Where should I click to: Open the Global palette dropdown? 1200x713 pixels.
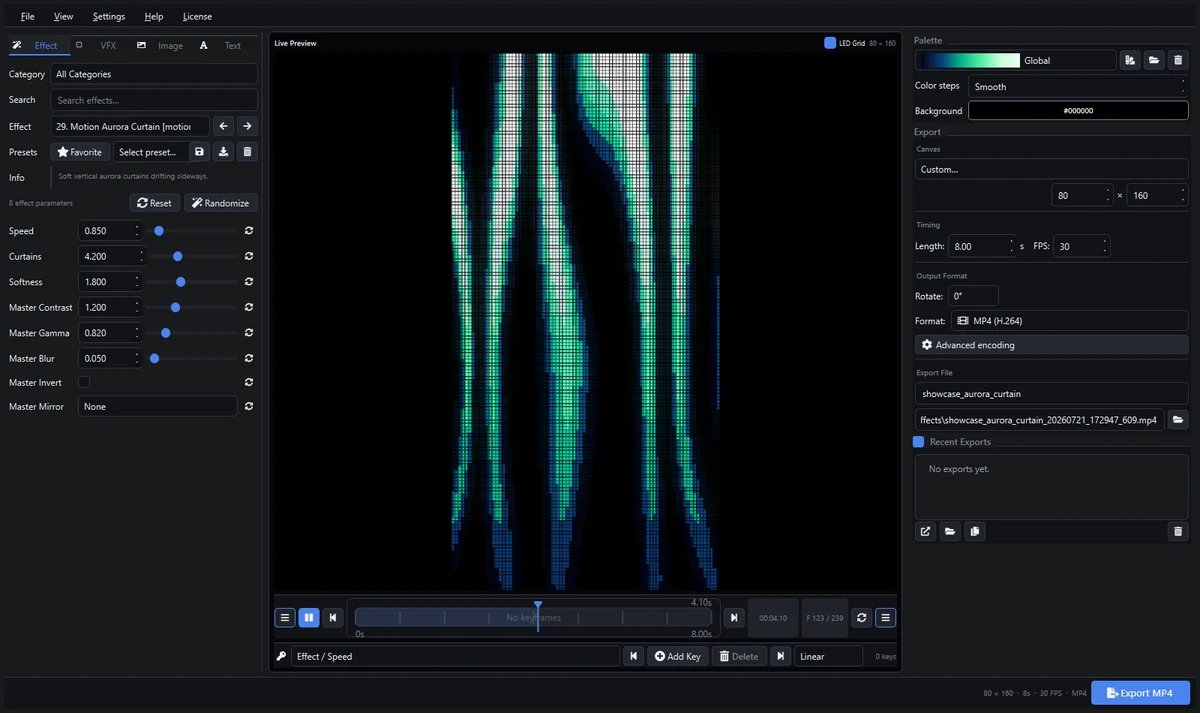1016,60
